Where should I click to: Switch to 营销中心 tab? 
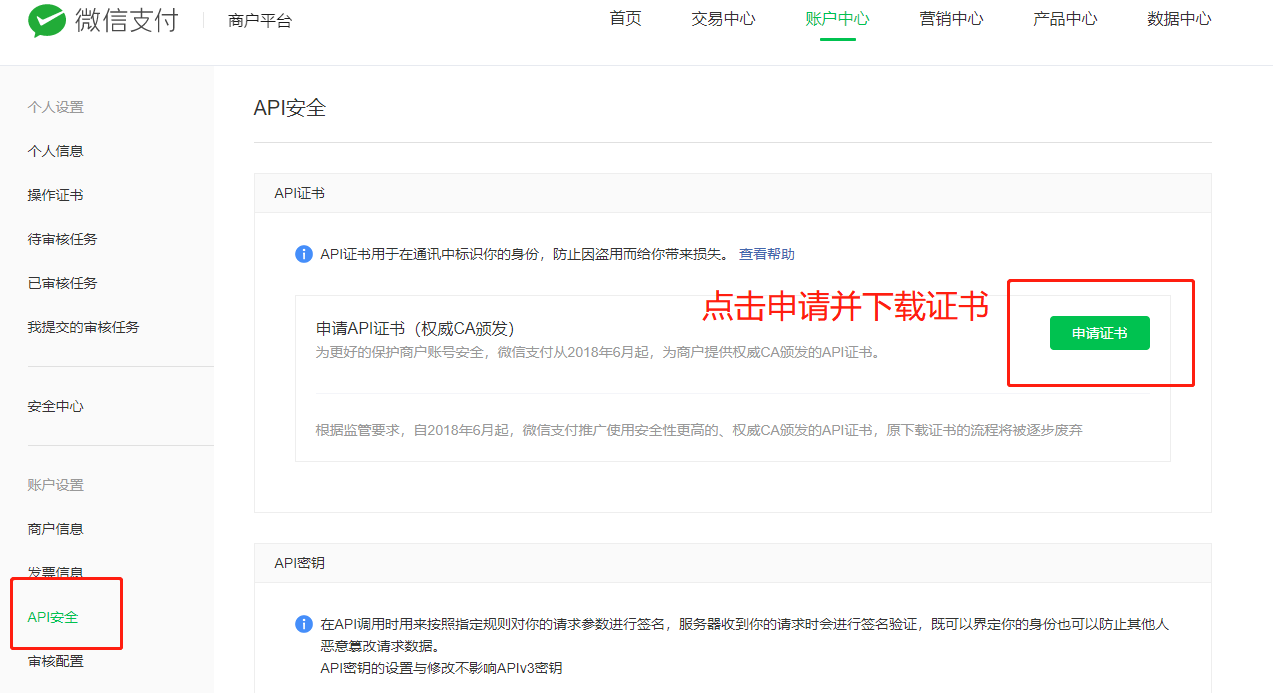[951, 19]
